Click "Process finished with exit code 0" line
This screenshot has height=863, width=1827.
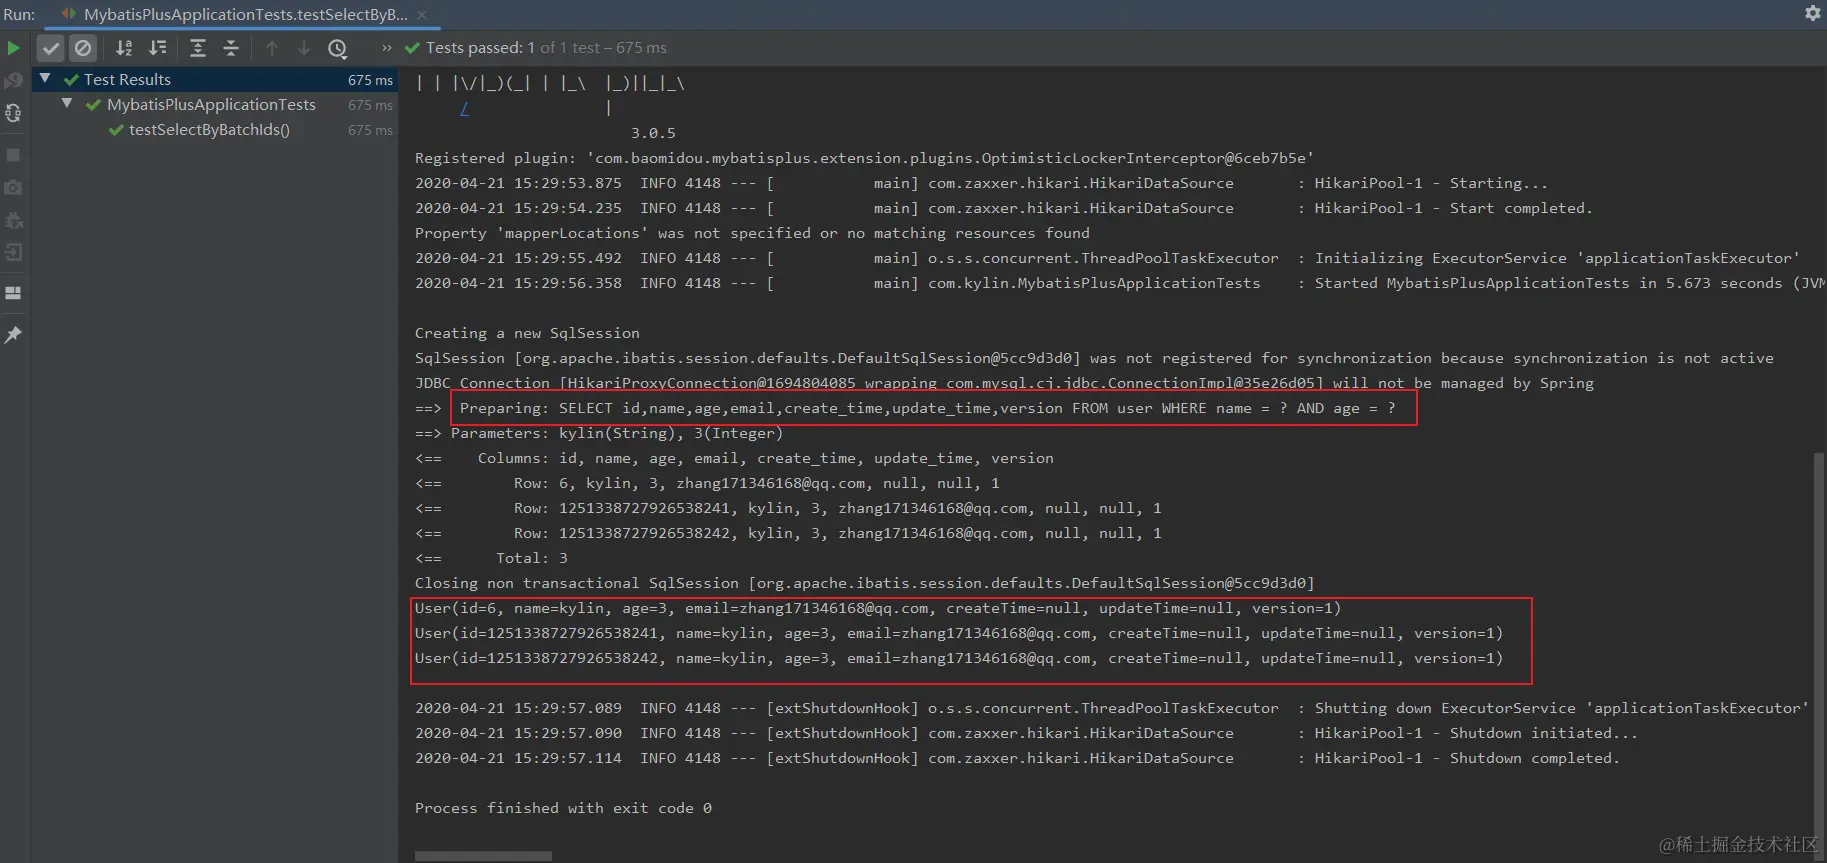[564, 808]
